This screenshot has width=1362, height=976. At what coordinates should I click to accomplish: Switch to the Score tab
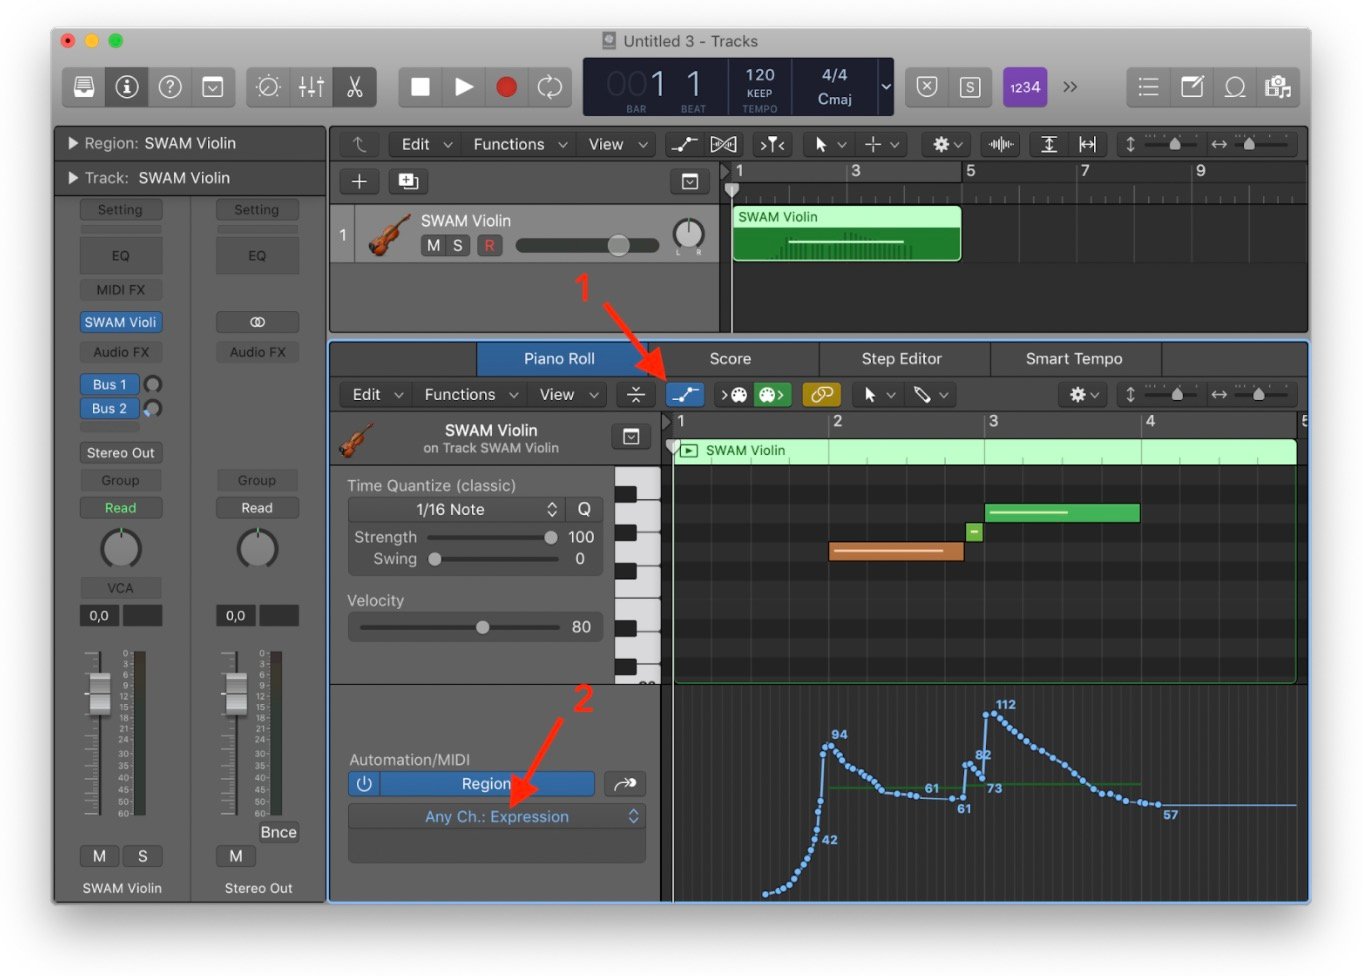click(730, 359)
